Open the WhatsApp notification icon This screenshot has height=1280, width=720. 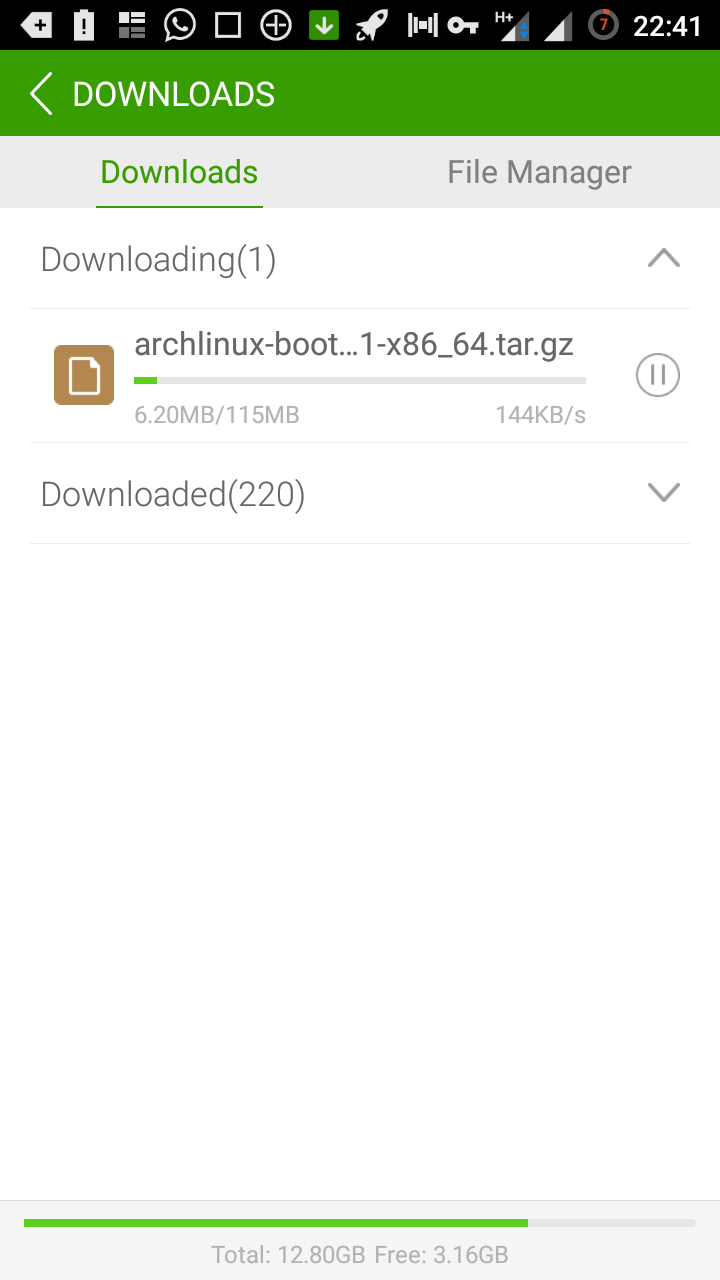click(180, 25)
